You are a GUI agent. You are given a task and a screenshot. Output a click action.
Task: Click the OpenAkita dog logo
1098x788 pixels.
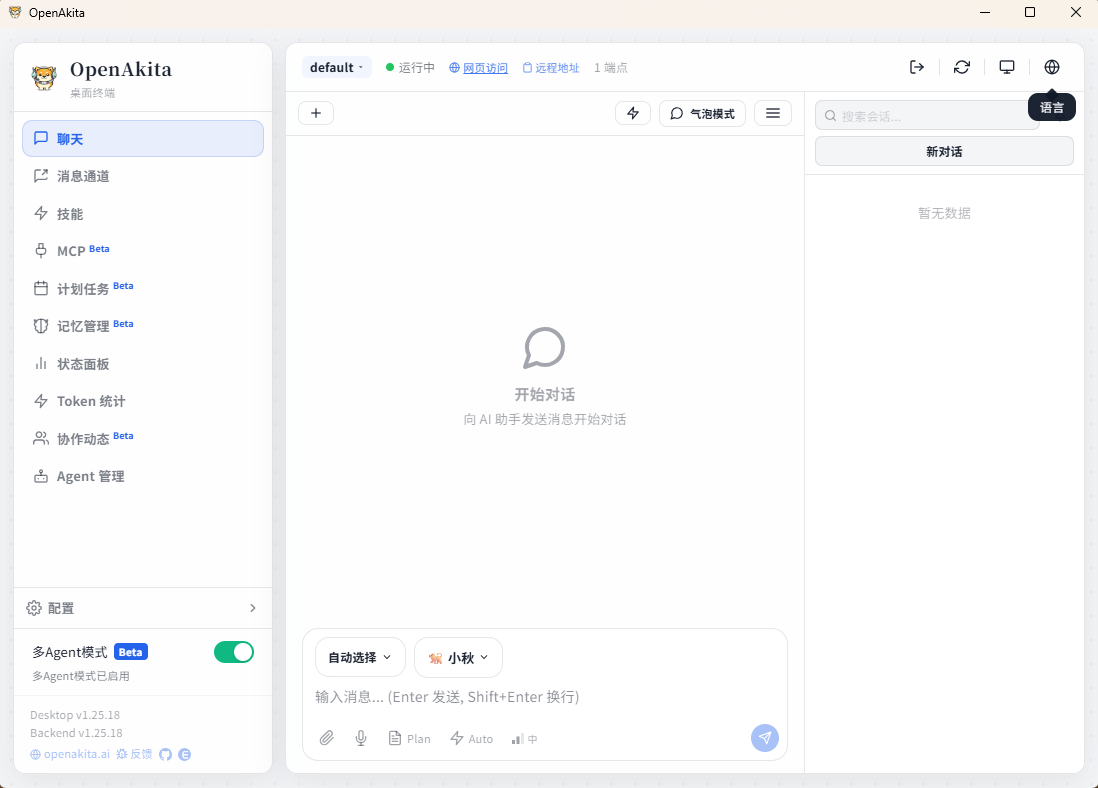coord(44,77)
